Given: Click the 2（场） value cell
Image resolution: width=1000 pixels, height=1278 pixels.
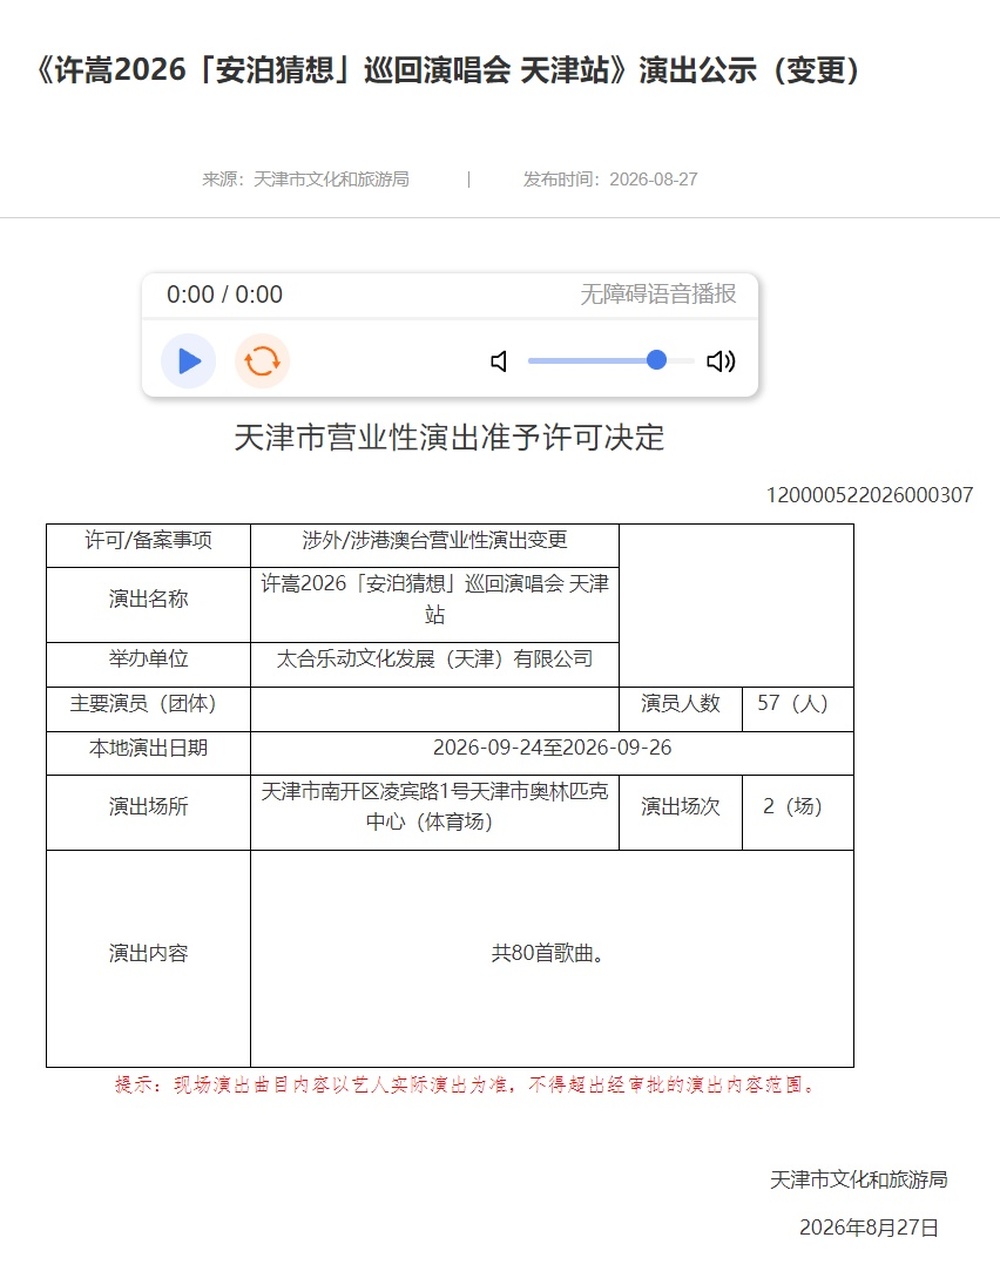Looking at the screenshot, I should [x=798, y=813].
